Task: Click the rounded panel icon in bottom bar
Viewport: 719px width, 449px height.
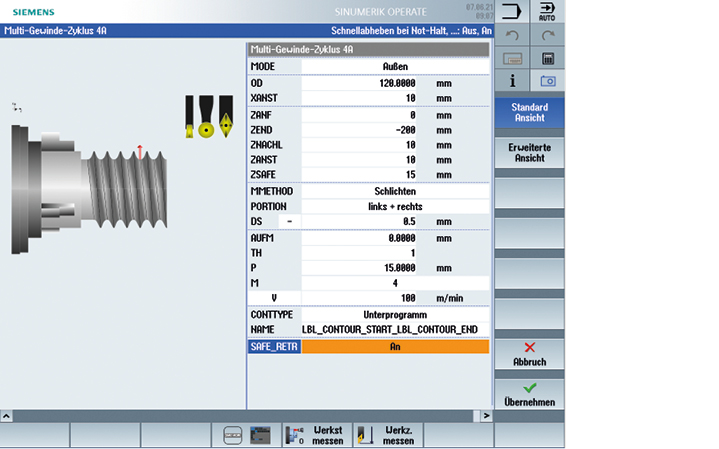Action: coord(232,435)
